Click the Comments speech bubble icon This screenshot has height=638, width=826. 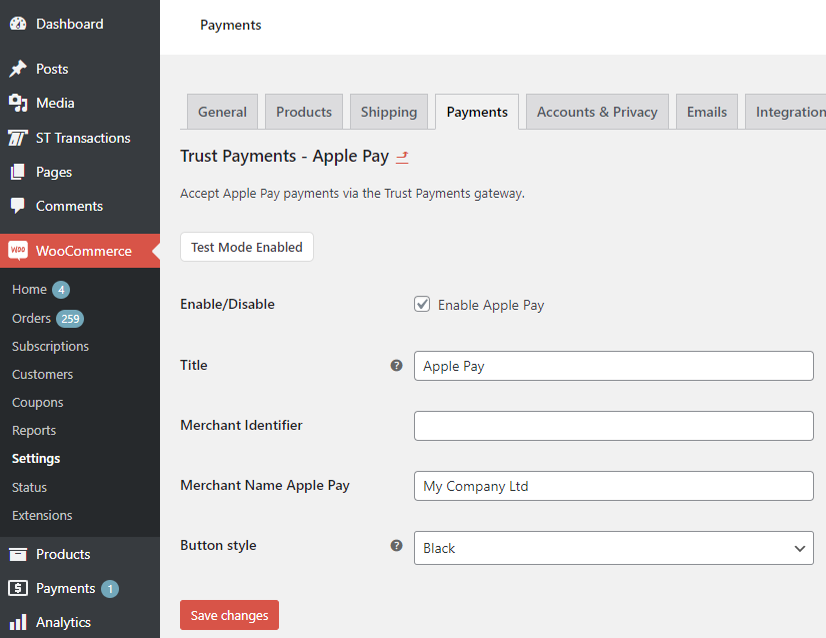pyautogui.click(x=18, y=206)
